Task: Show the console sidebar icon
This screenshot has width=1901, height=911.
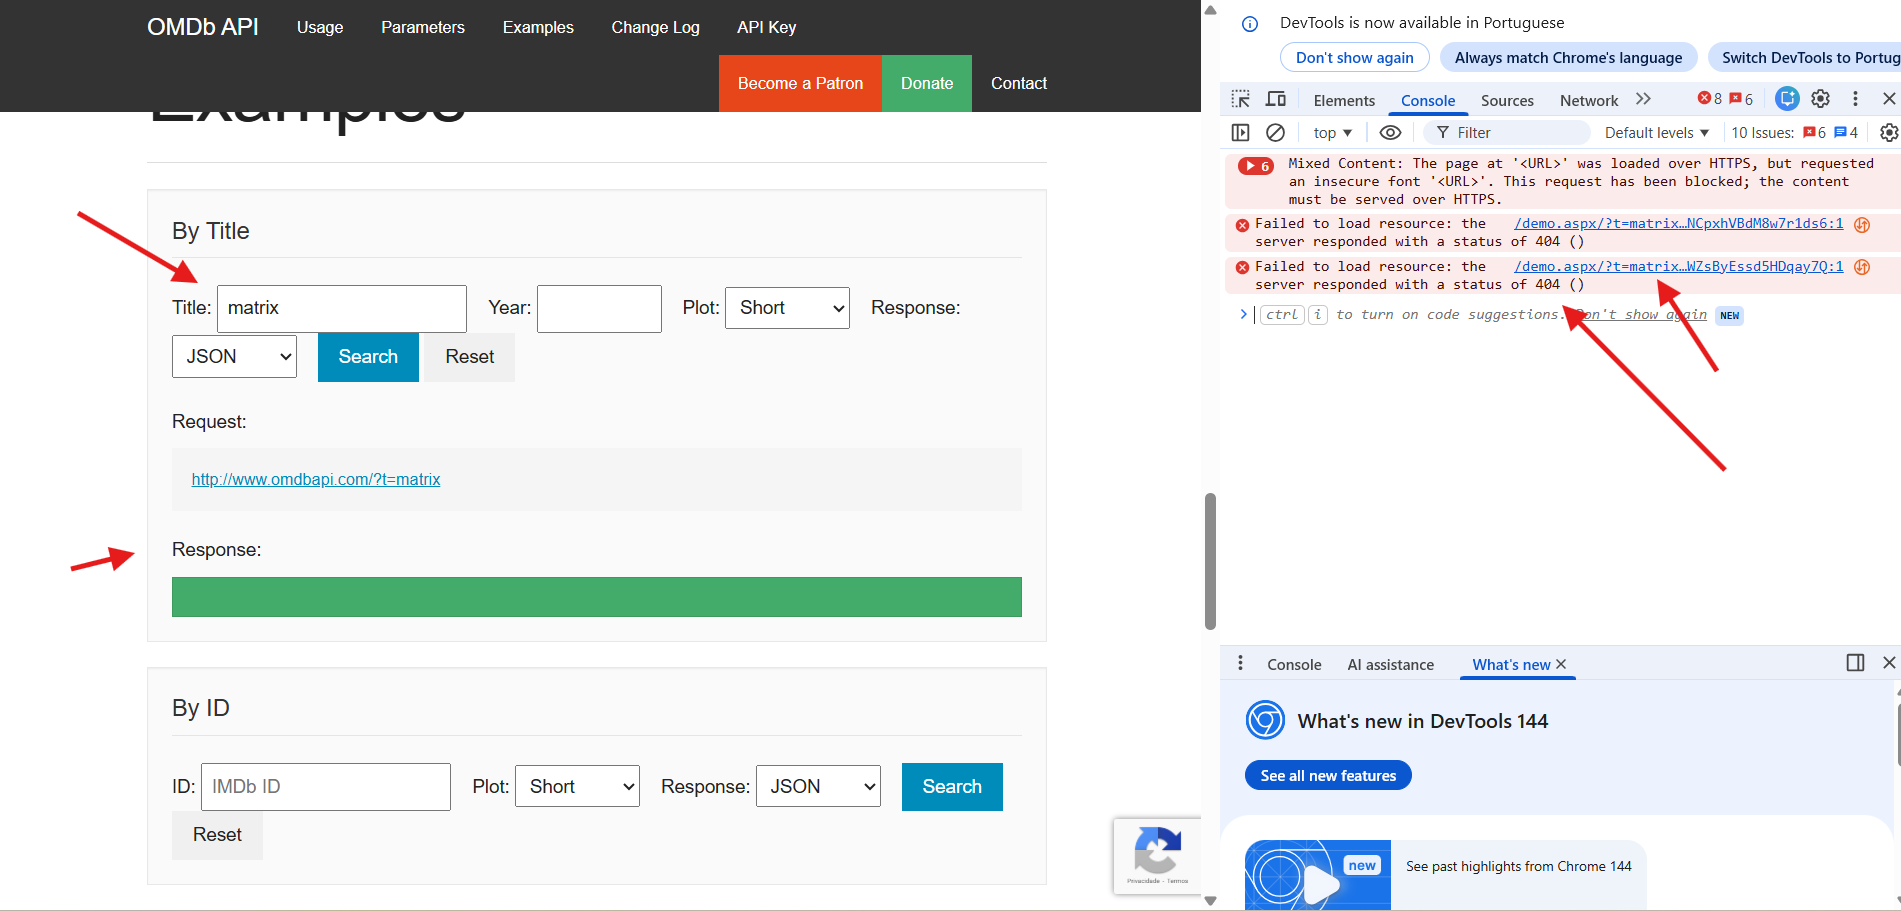Action: [x=1241, y=132]
